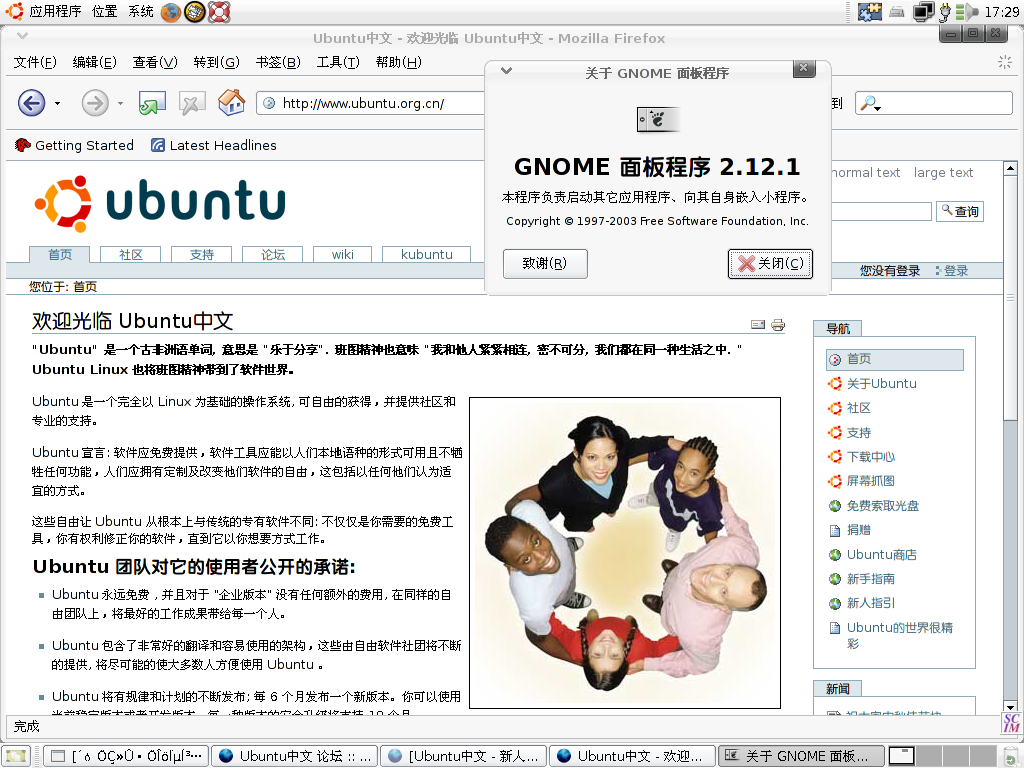Click the puzzle-piece applet icon in tray
The height and width of the screenshot is (768, 1024).
(x=869, y=11)
